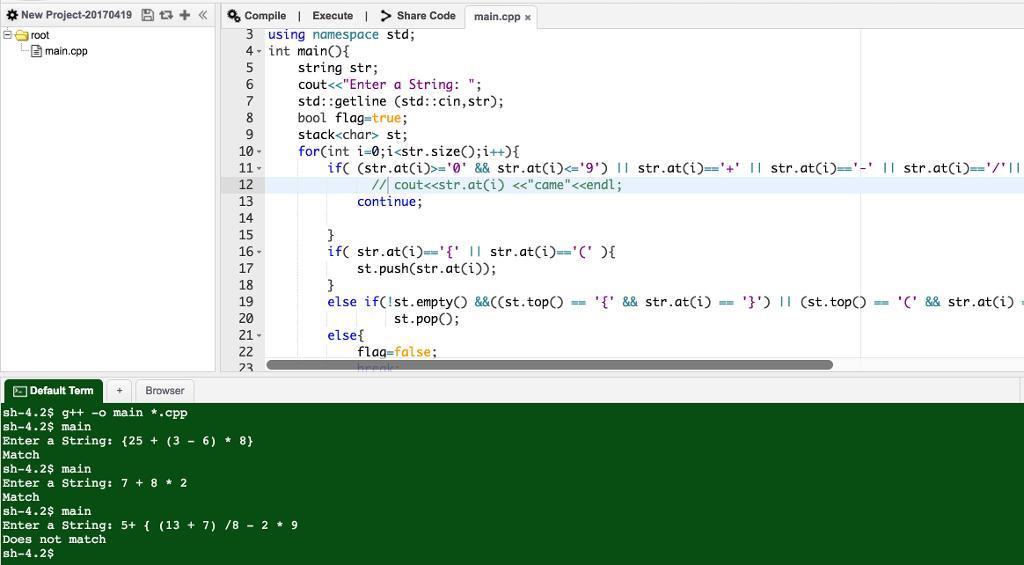Click the Share Code arrow icon
This screenshot has height=565, width=1024.
(x=386, y=16)
